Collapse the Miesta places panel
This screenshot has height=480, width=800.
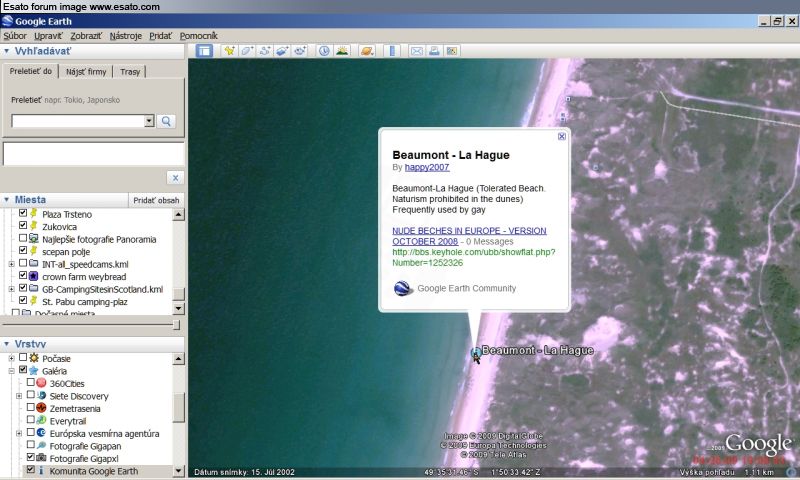click(x=7, y=200)
